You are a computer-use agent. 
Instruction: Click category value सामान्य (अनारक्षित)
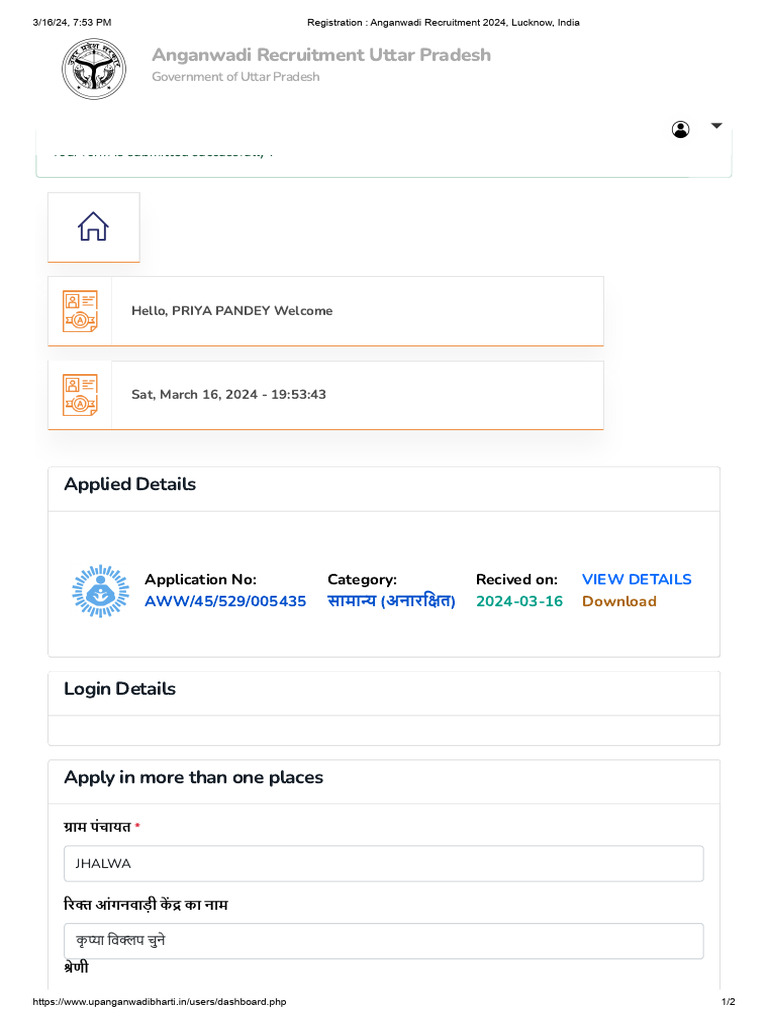click(x=391, y=601)
